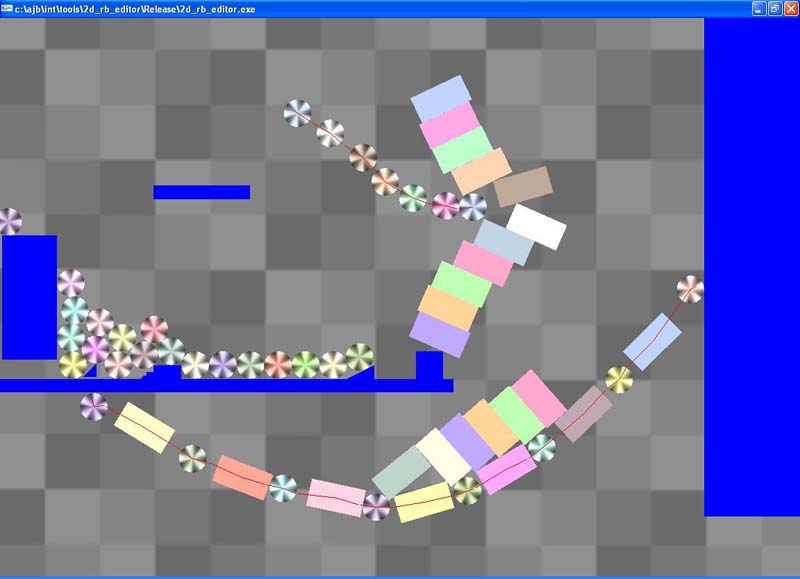Select the first ball of the upper chain
The image size is (800, 579).
click(x=297, y=113)
